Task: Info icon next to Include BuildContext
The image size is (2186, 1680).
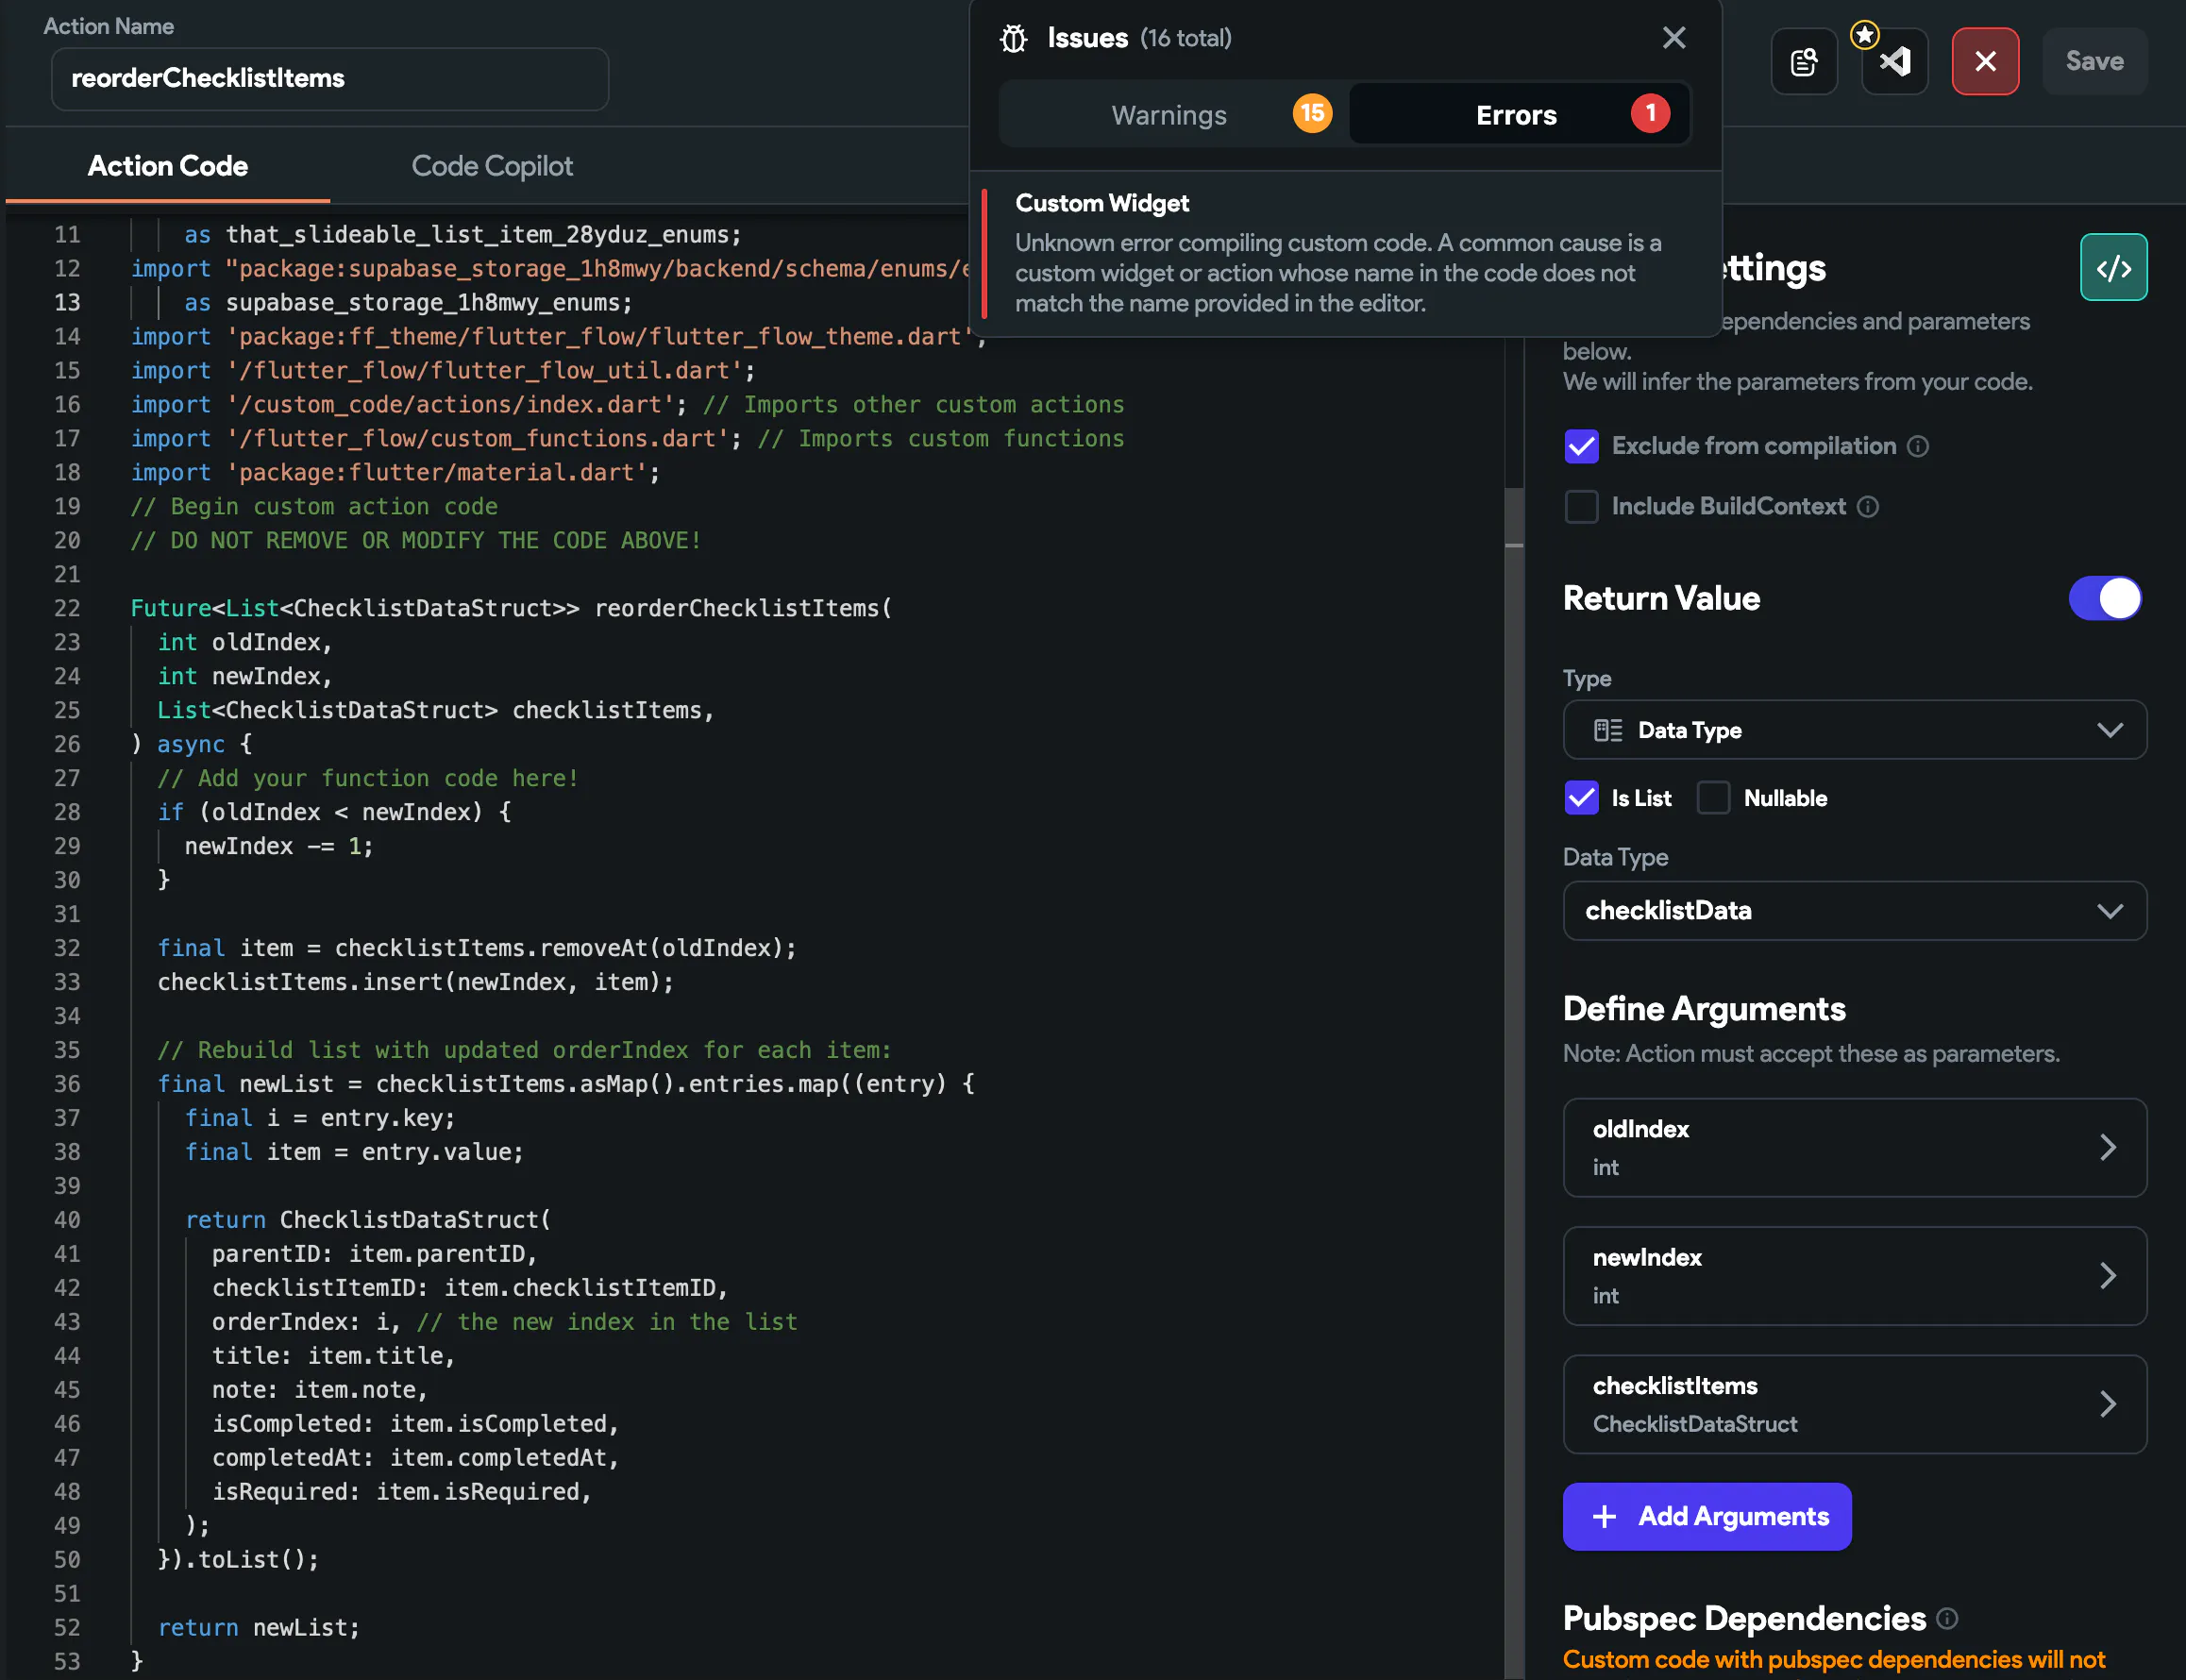Action: [x=1867, y=507]
